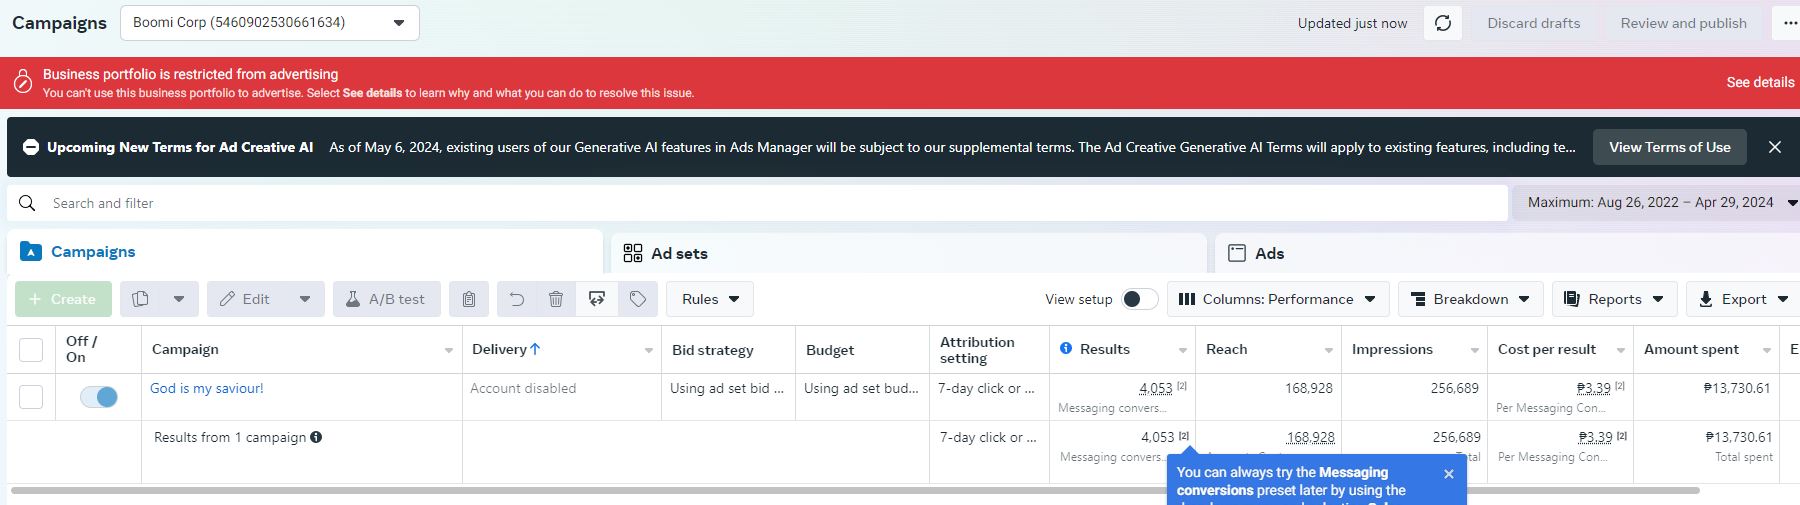
Task: Toggle off the God is my saviour campaign
Action: pos(99,397)
